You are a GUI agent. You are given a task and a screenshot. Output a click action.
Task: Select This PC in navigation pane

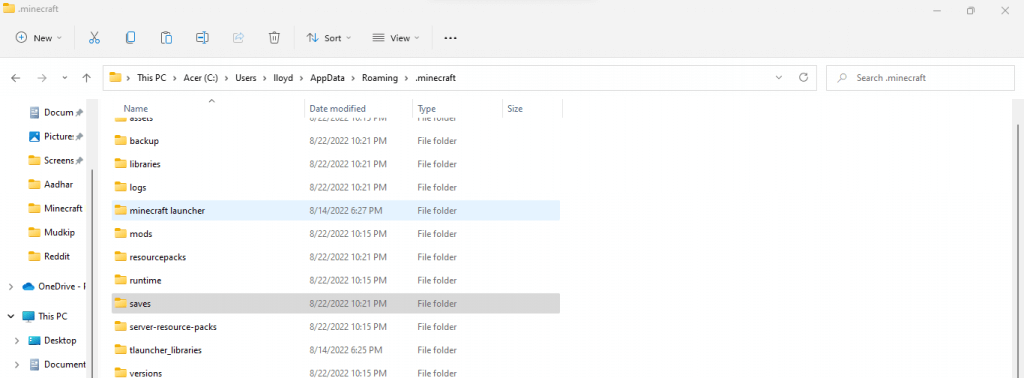coord(44,316)
